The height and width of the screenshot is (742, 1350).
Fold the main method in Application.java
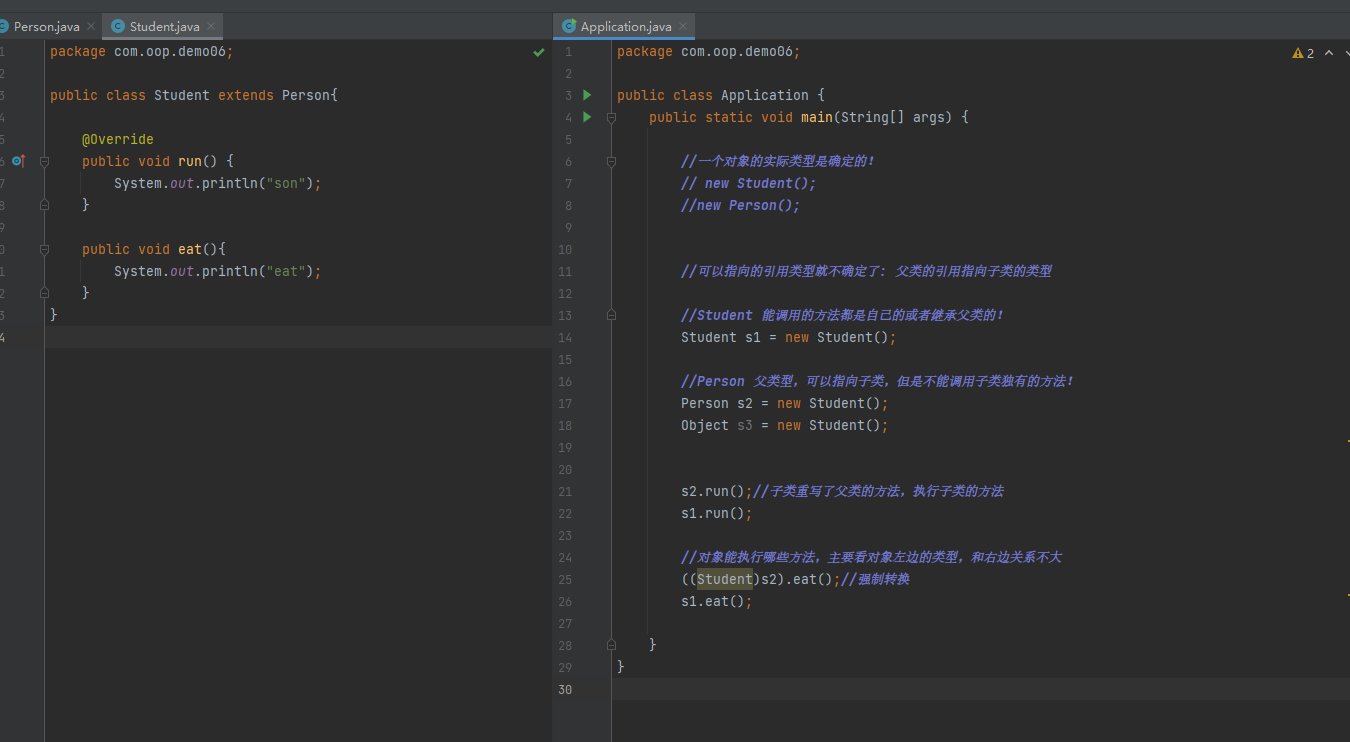[610, 117]
